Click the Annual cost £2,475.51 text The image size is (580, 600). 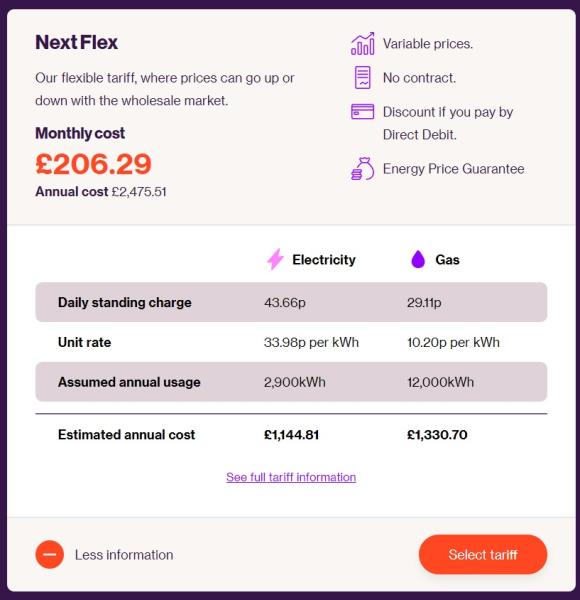[101, 191]
